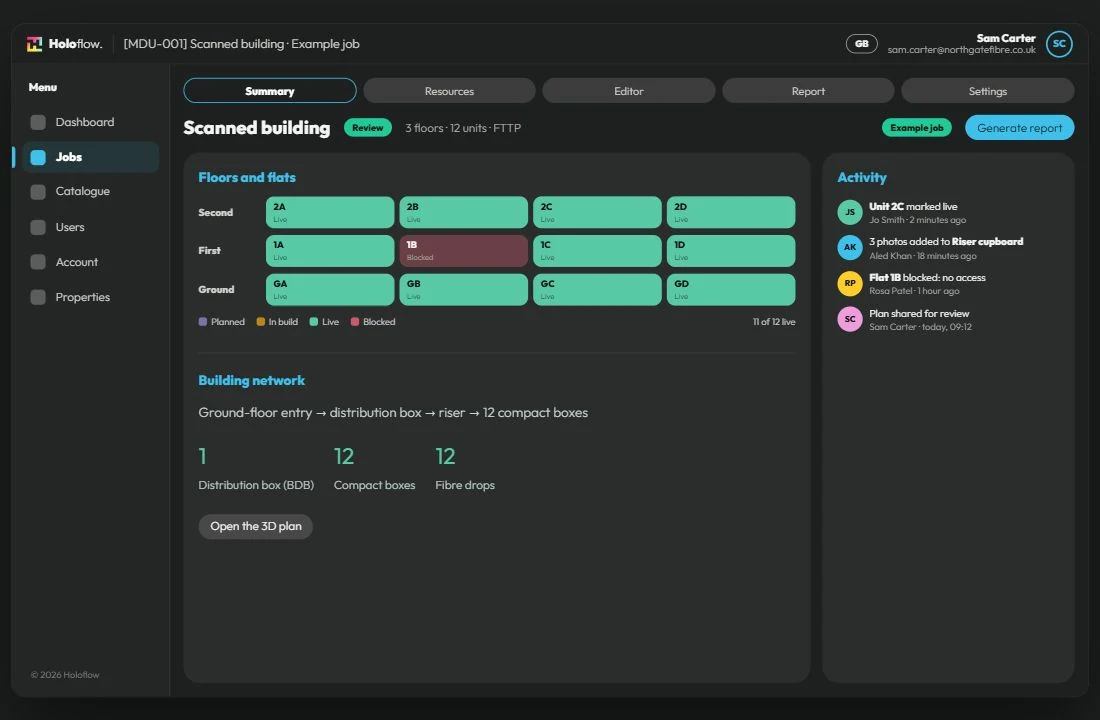Open the Settings tab

tap(988, 91)
